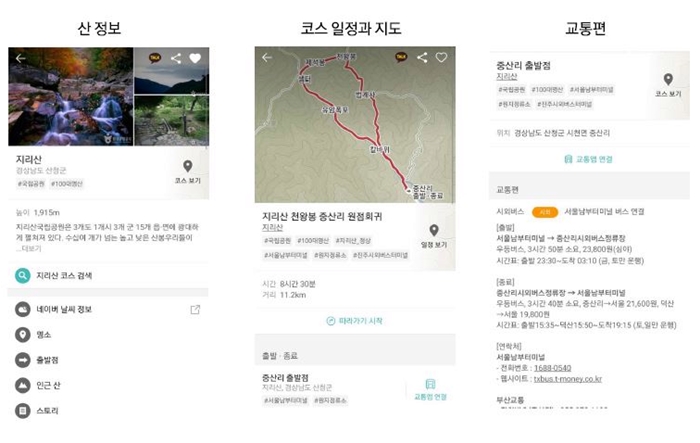
Task: Open txbus.t-money.co.kr website link
Action: click(567, 379)
